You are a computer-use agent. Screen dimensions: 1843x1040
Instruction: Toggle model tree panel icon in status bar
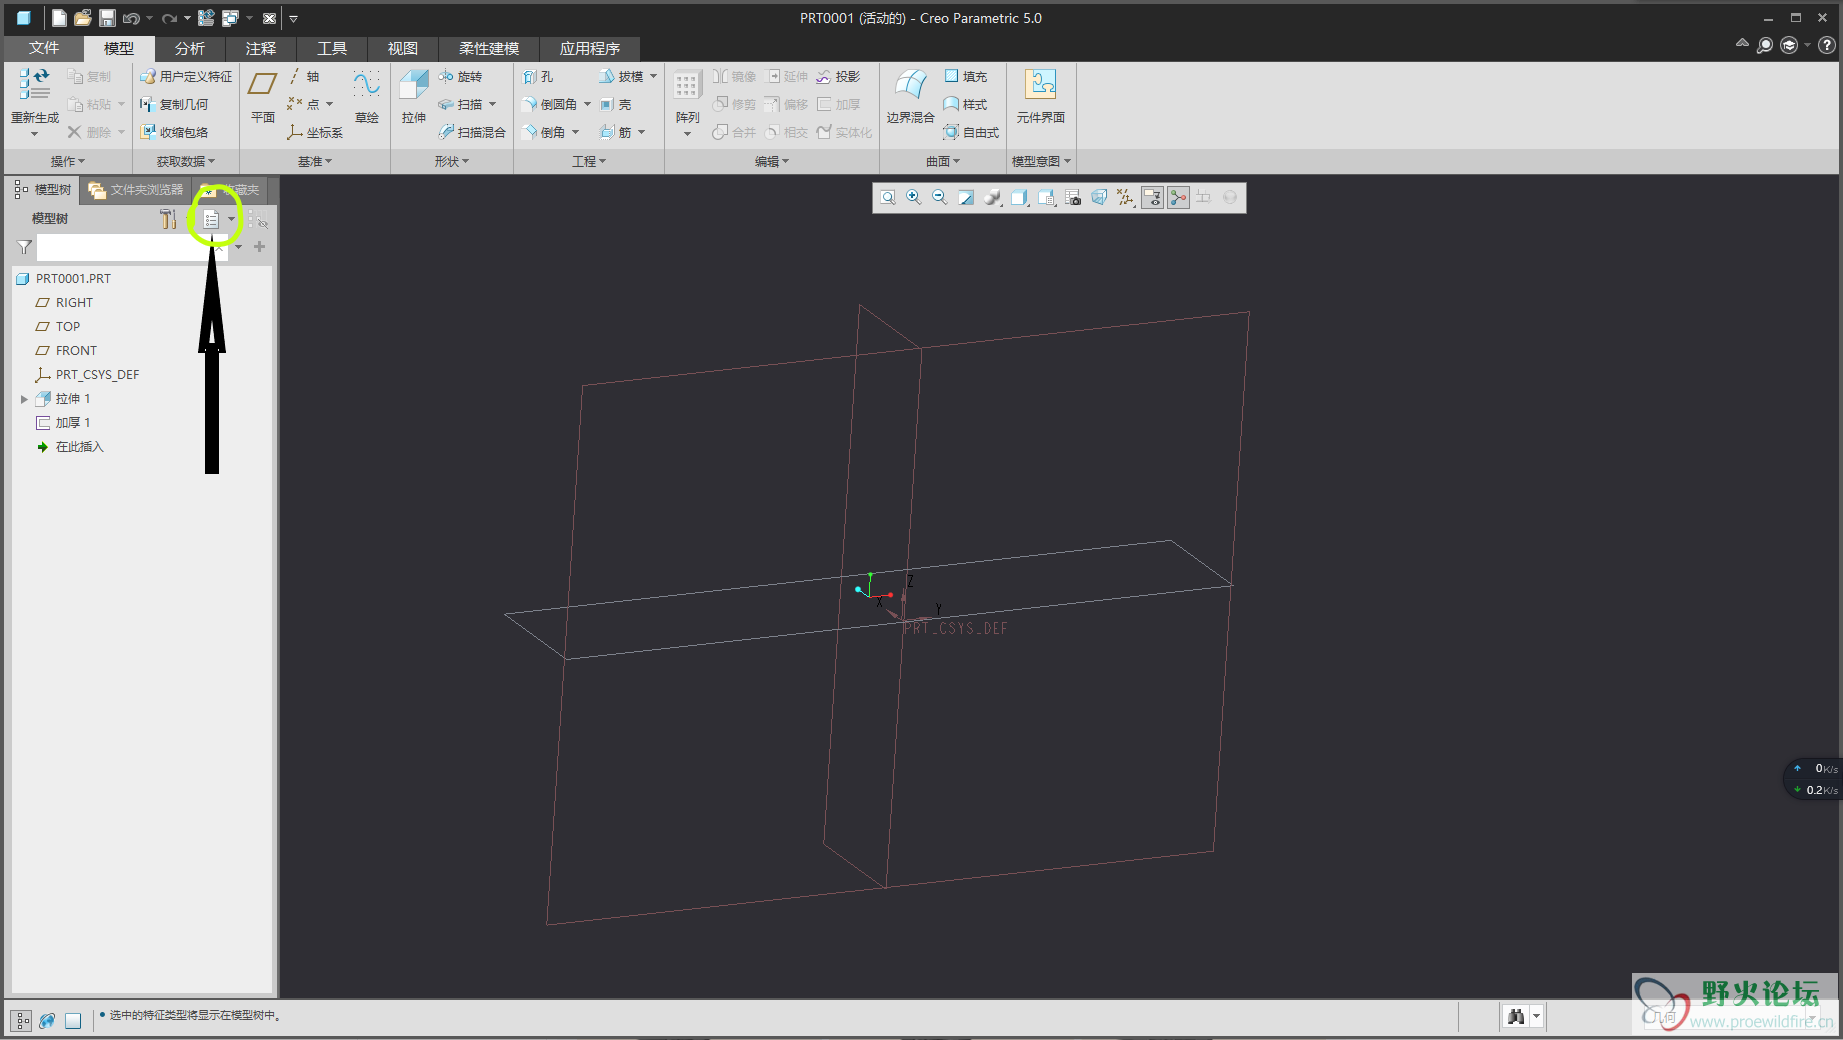pos(21,1020)
